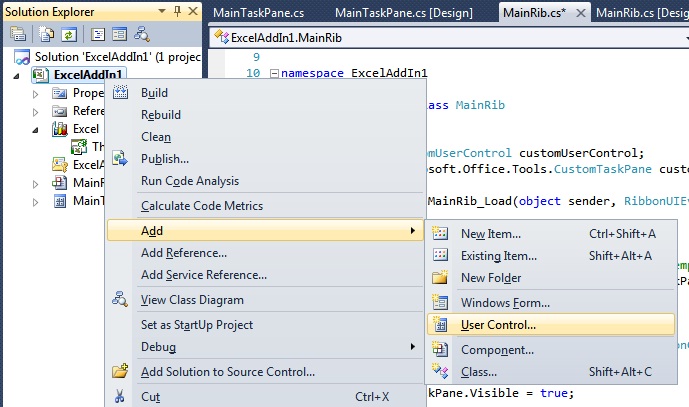The image size is (689, 407).
Task: Click the Publish globe icon
Action: coord(120,158)
